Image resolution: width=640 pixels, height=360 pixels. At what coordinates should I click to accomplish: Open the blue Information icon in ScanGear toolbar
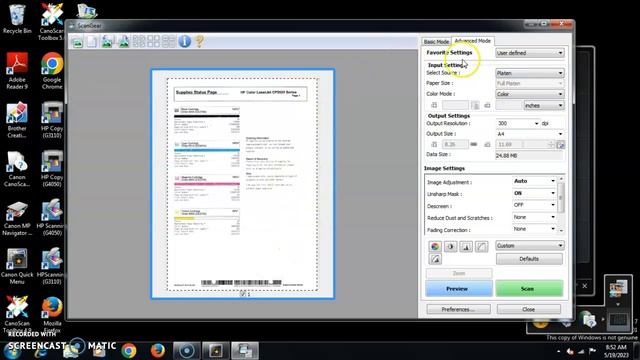click(x=184, y=41)
